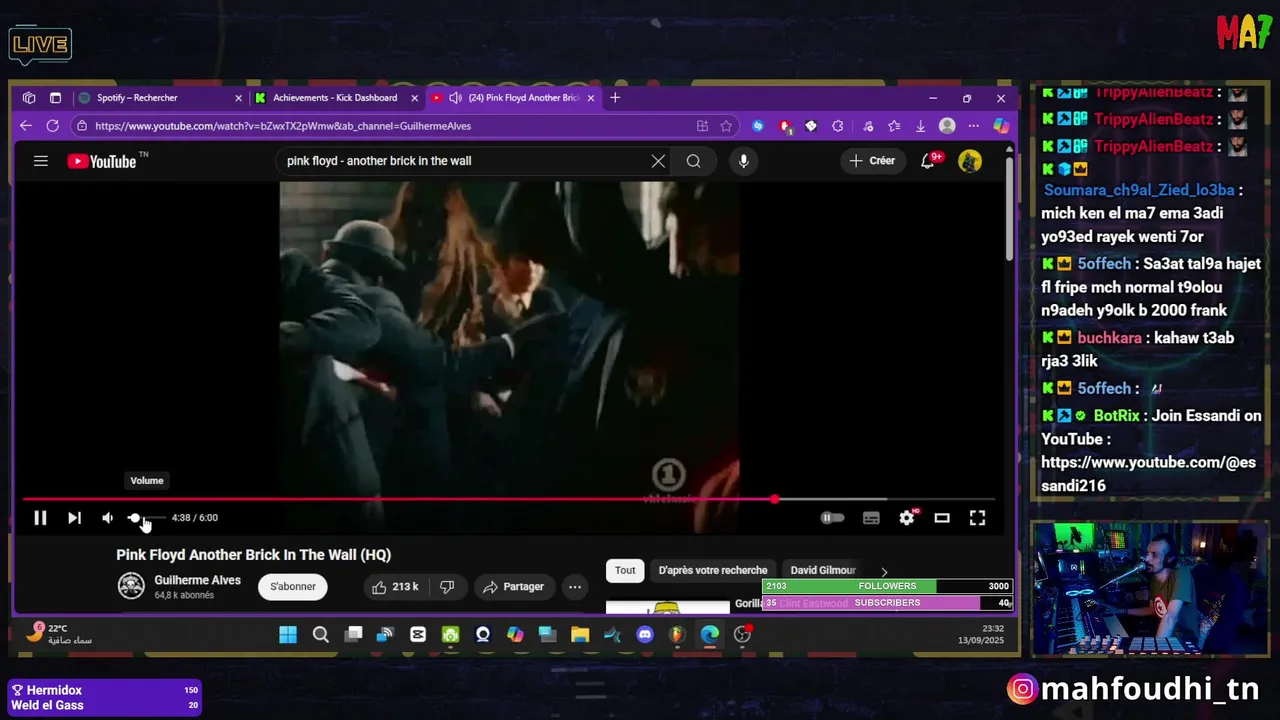This screenshot has height=720, width=1280.
Task: Open the YouTube guide hamburger menu
Action: [41, 161]
